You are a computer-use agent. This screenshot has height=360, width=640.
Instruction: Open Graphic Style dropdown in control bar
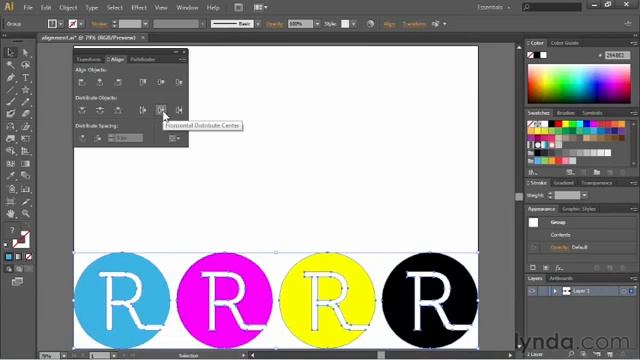point(353,24)
